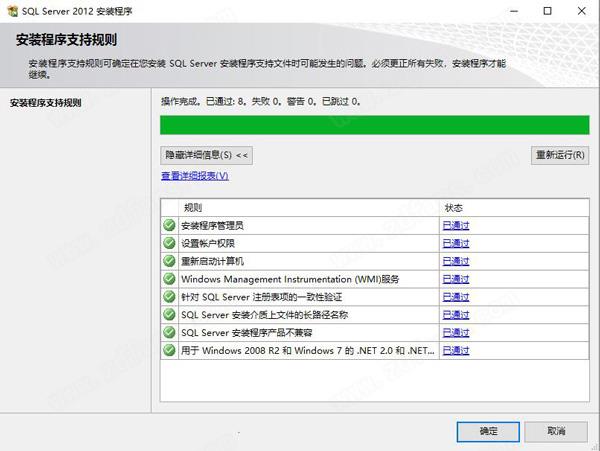Click the 规则 column header
This screenshot has width=600, height=451.
[x=308, y=208]
